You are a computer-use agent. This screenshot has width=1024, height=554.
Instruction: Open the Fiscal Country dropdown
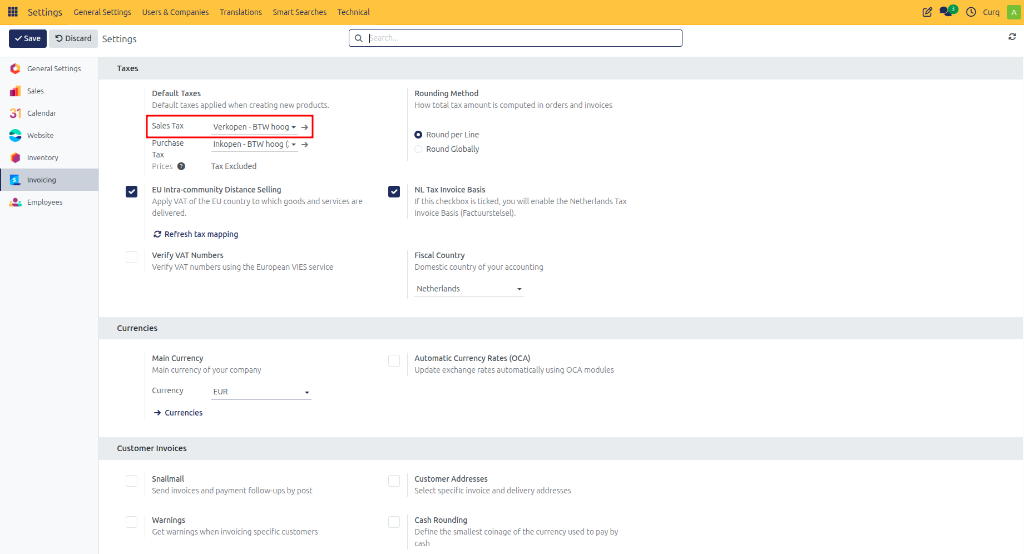(x=469, y=289)
